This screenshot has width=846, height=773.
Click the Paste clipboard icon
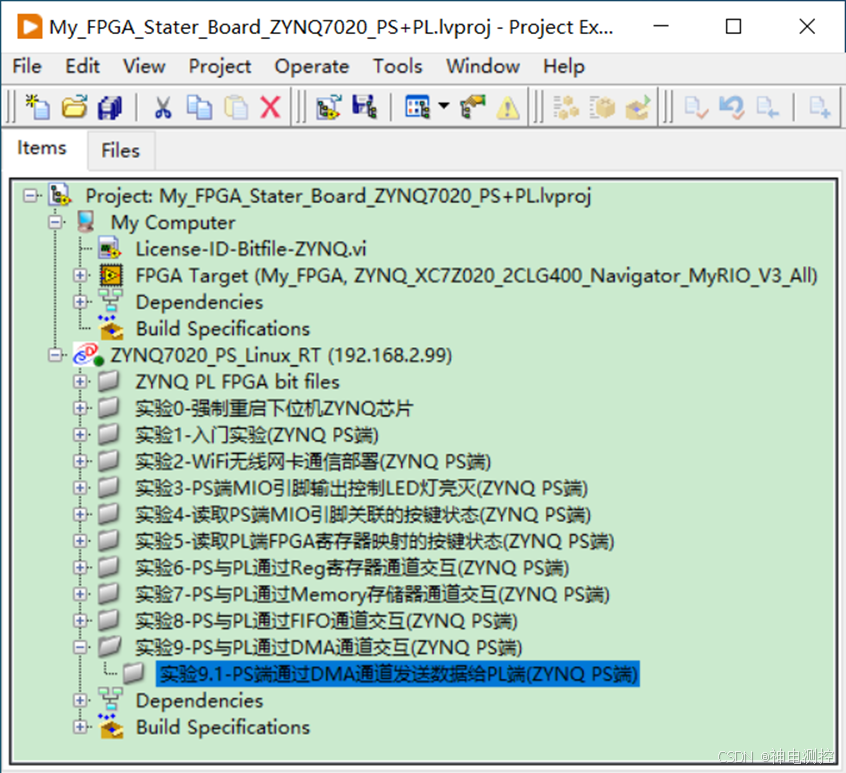235,107
